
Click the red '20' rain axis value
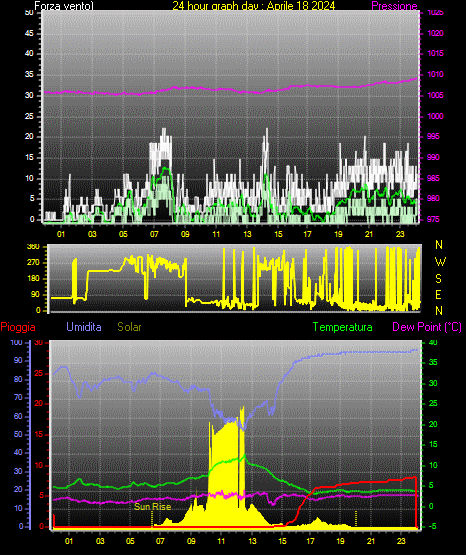pos(39,404)
